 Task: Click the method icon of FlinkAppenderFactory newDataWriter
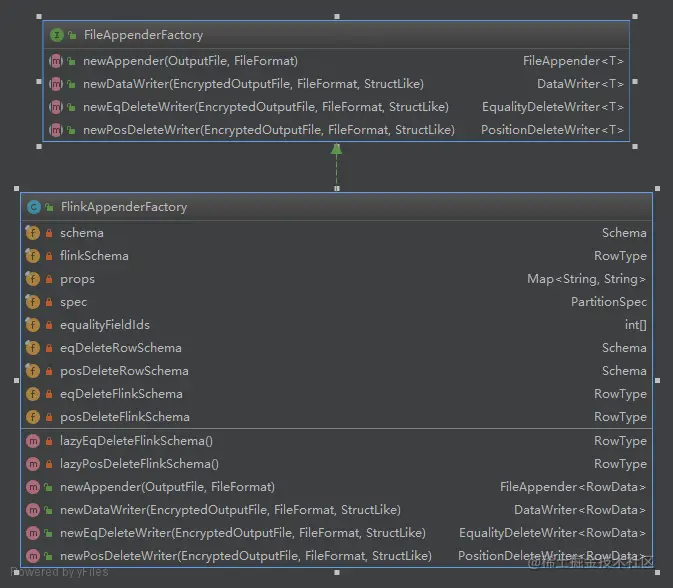(x=33, y=510)
